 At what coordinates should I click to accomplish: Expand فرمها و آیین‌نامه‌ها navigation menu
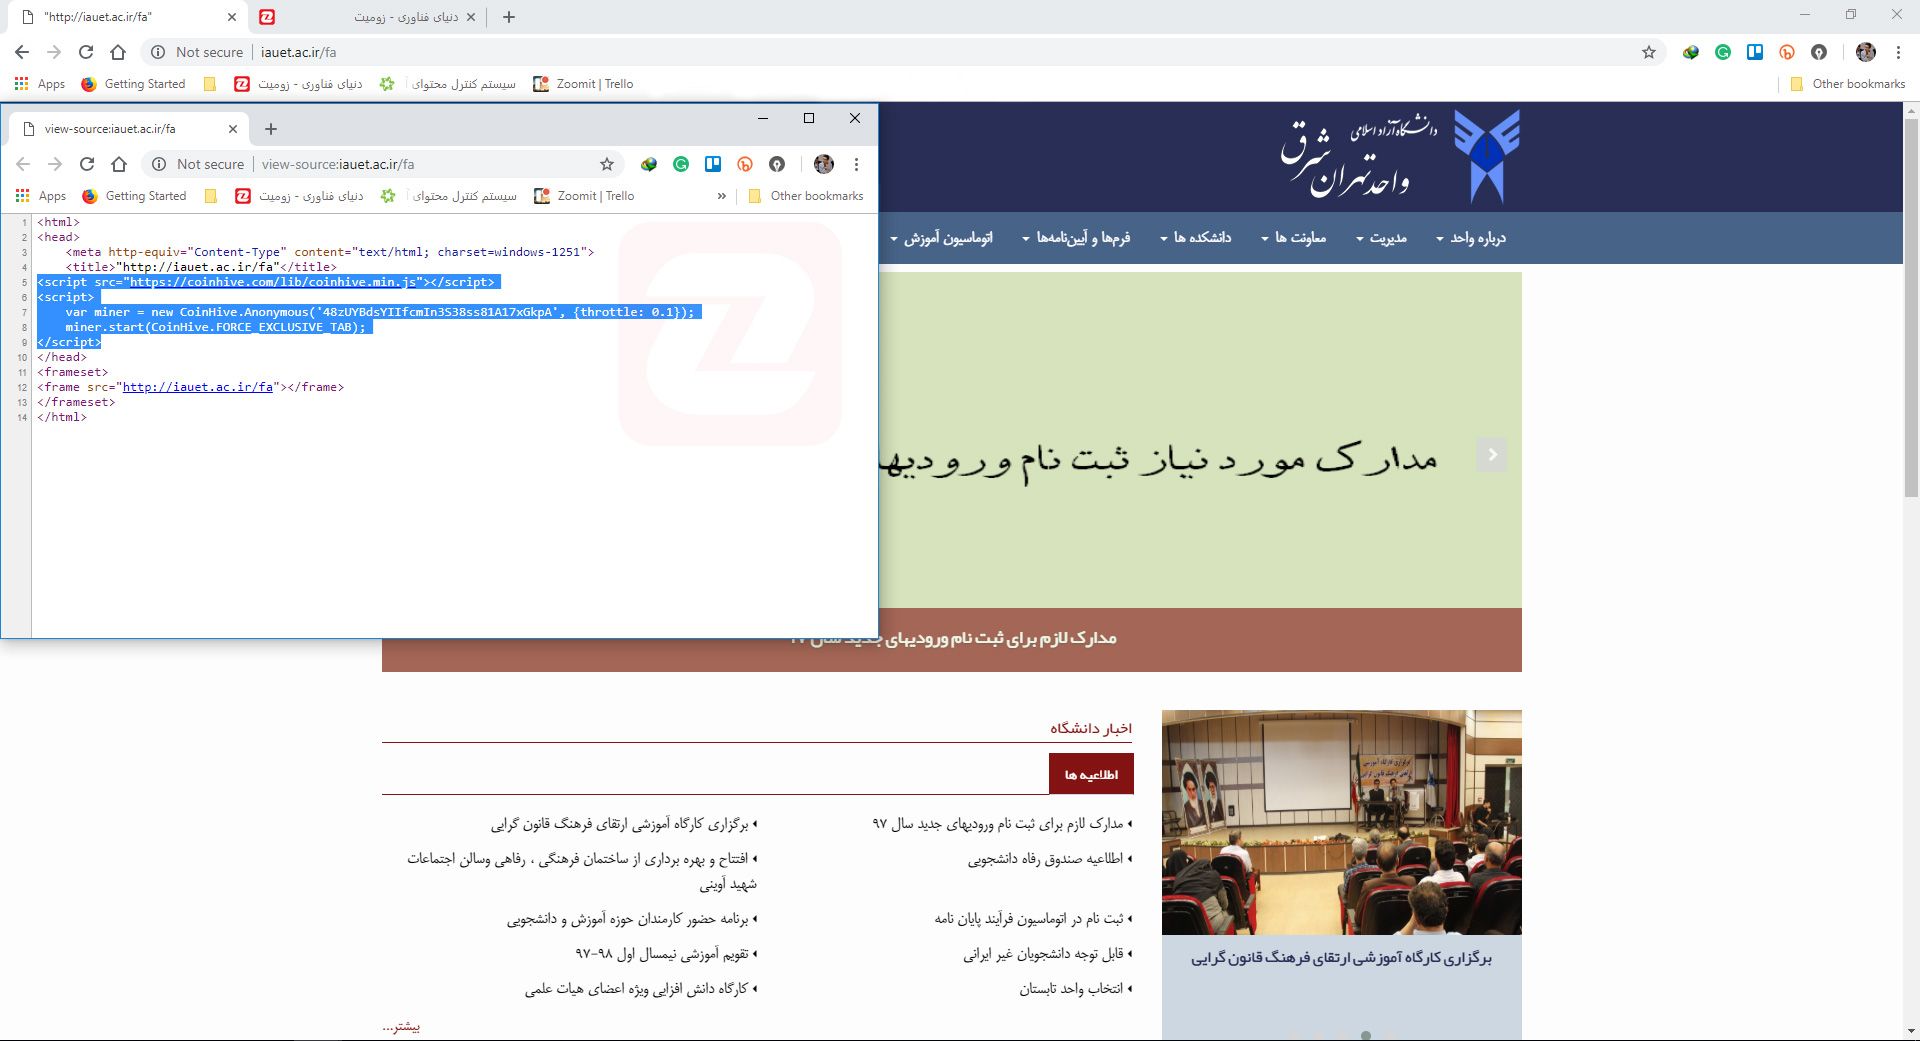click(x=1076, y=238)
